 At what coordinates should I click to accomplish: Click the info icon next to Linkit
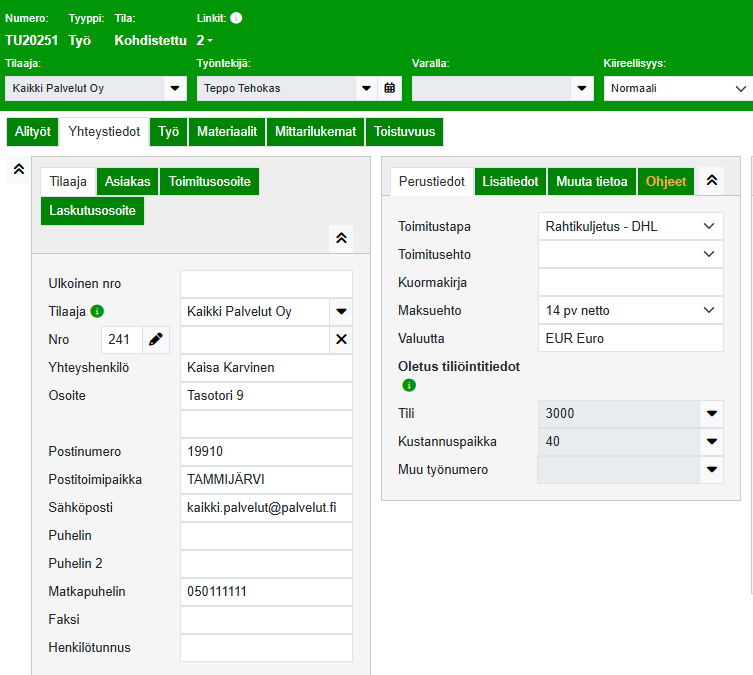[236, 18]
